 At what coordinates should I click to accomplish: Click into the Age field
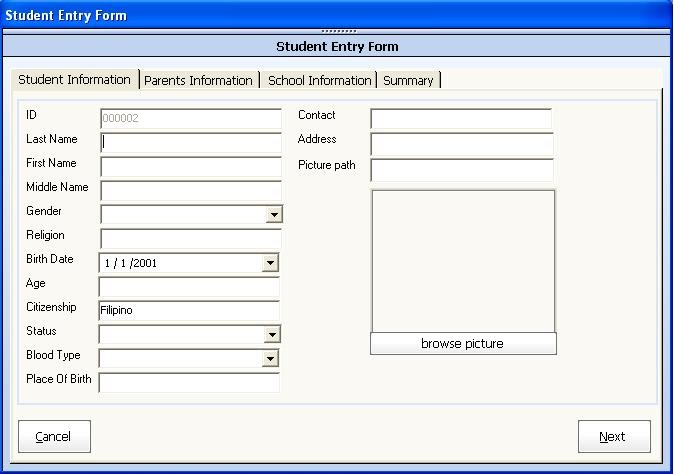[x=189, y=287]
